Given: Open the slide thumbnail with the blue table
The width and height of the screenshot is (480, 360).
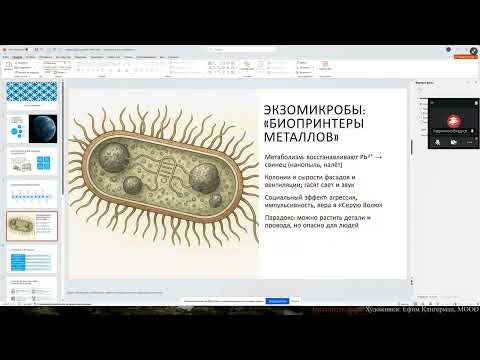Looking at the screenshot, I should (32, 259).
